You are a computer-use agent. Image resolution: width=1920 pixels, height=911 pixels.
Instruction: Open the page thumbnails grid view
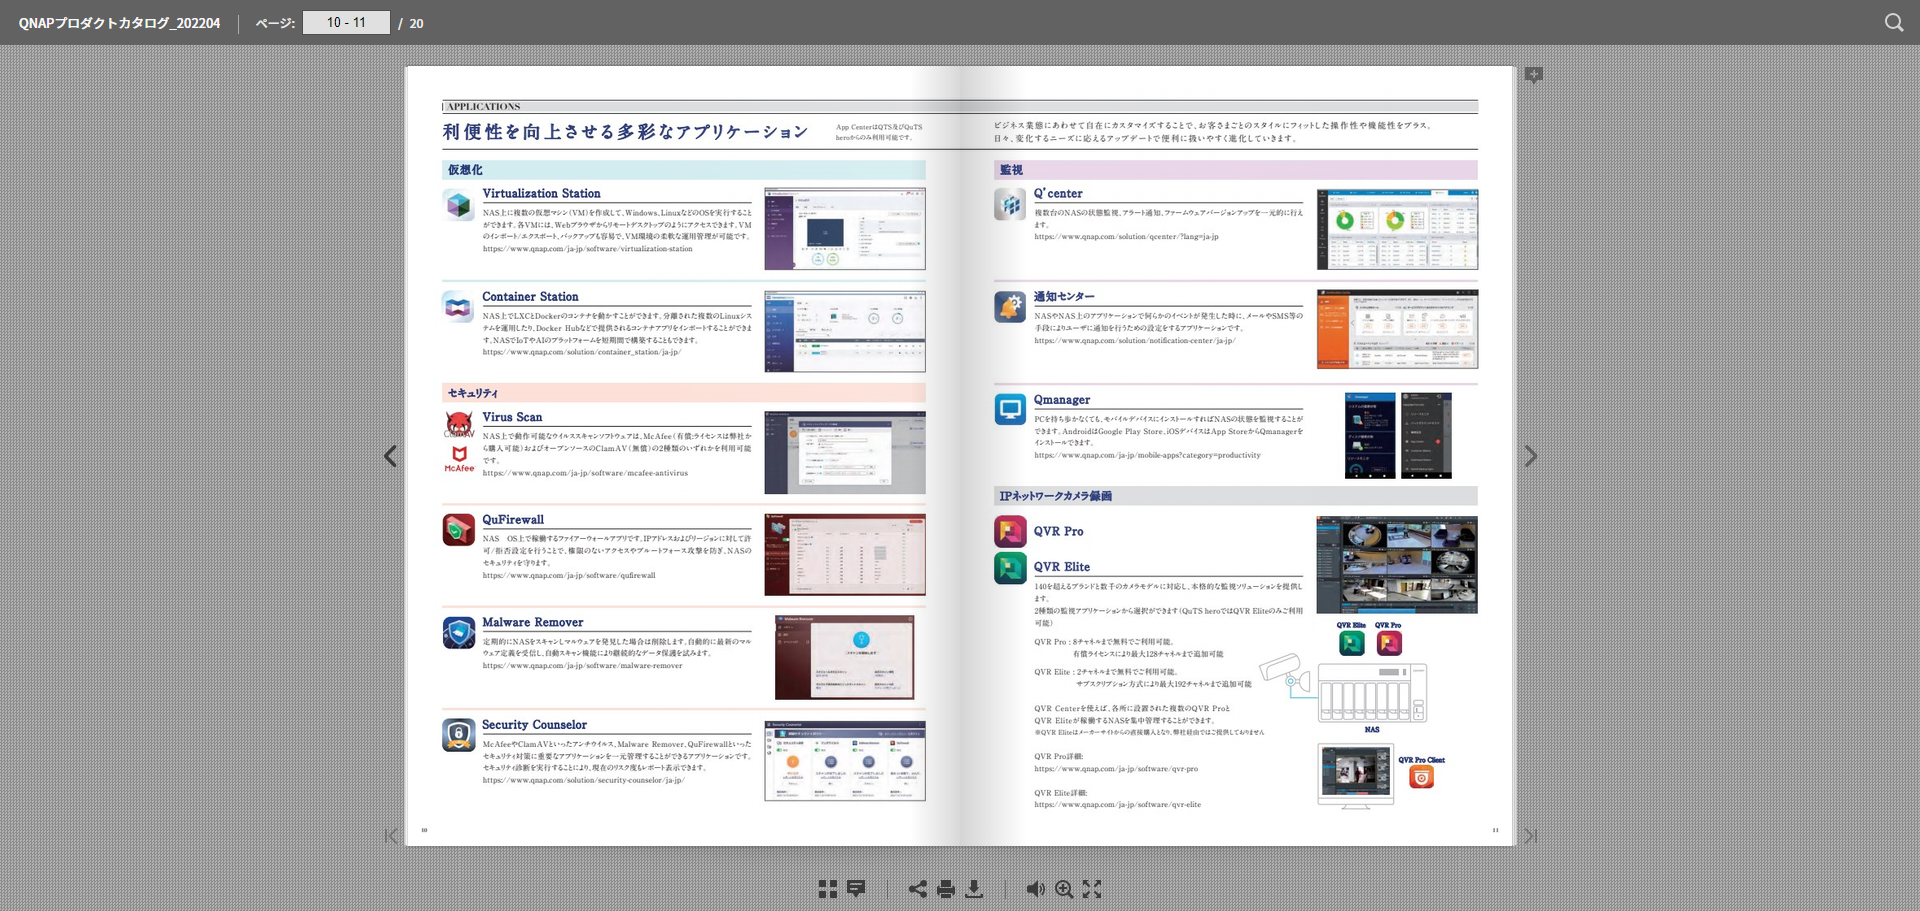tap(827, 889)
